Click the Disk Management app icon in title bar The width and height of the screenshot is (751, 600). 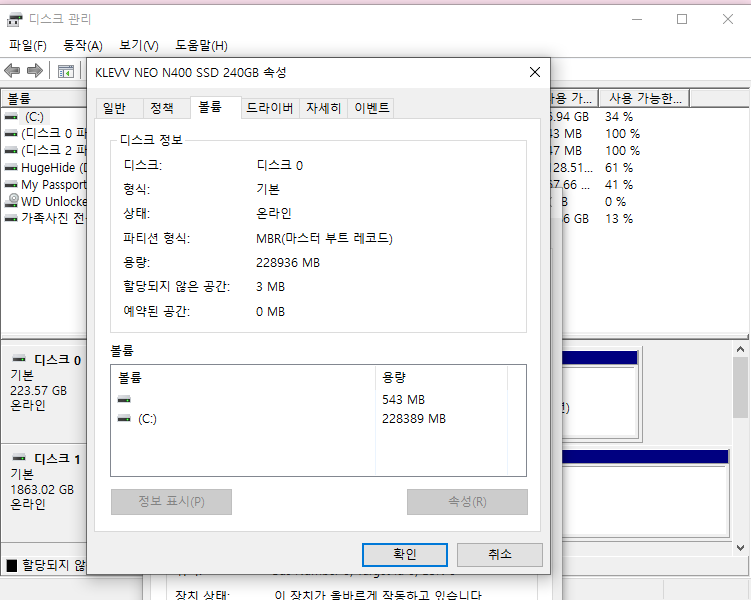pyautogui.click(x=14, y=20)
